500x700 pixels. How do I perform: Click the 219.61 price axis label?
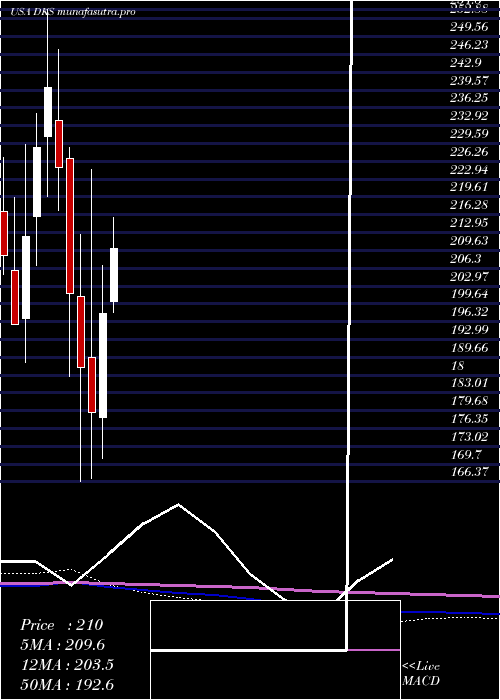[x=469, y=188]
